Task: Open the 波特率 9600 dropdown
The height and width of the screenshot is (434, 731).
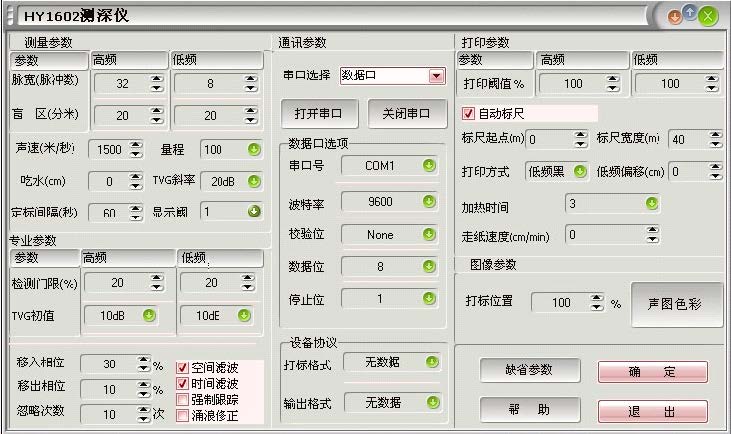Action: [429, 201]
